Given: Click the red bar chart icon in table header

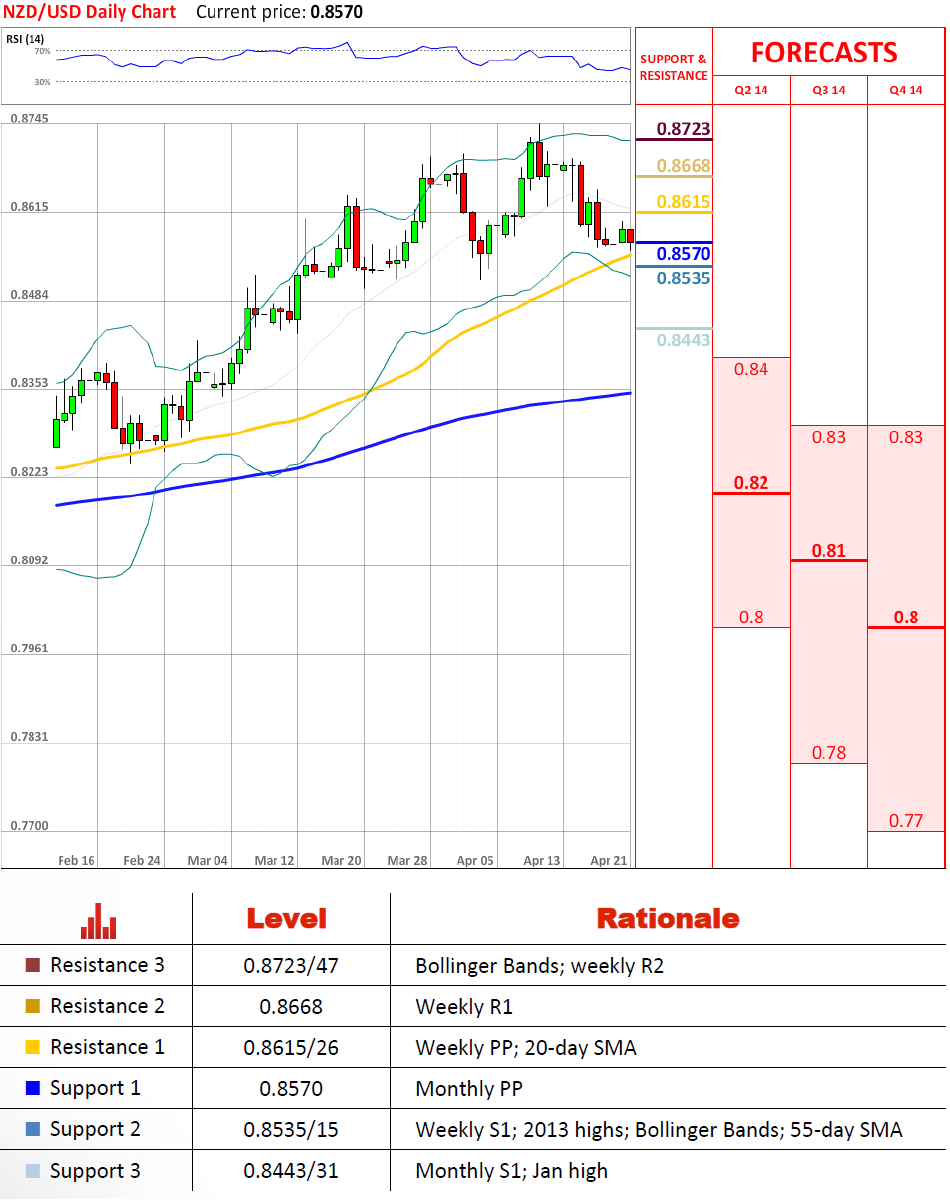Looking at the screenshot, I should tap(98, 921).
